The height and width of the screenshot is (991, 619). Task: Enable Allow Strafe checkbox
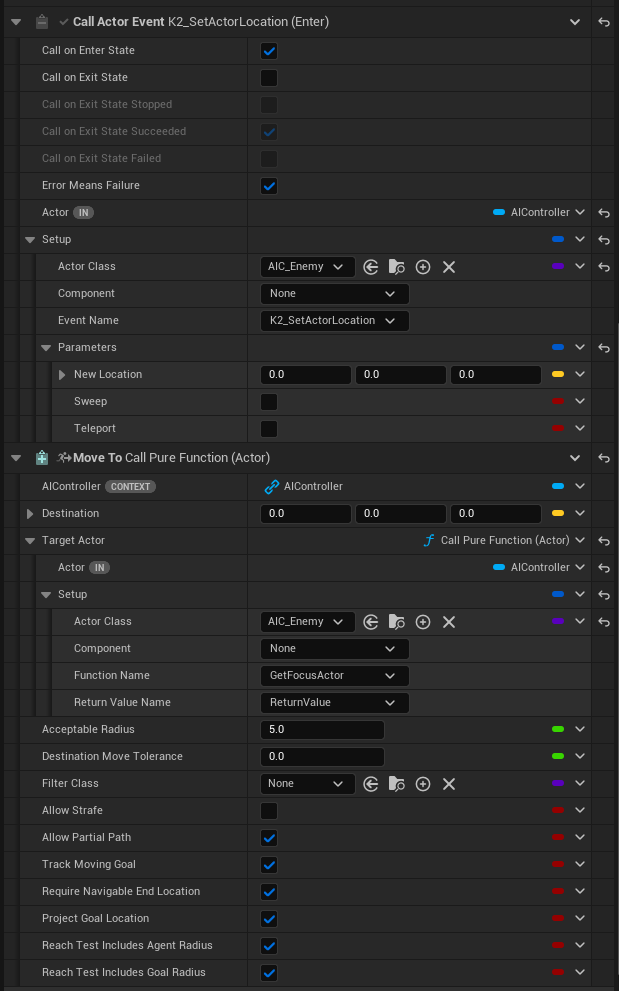point(269,811)
